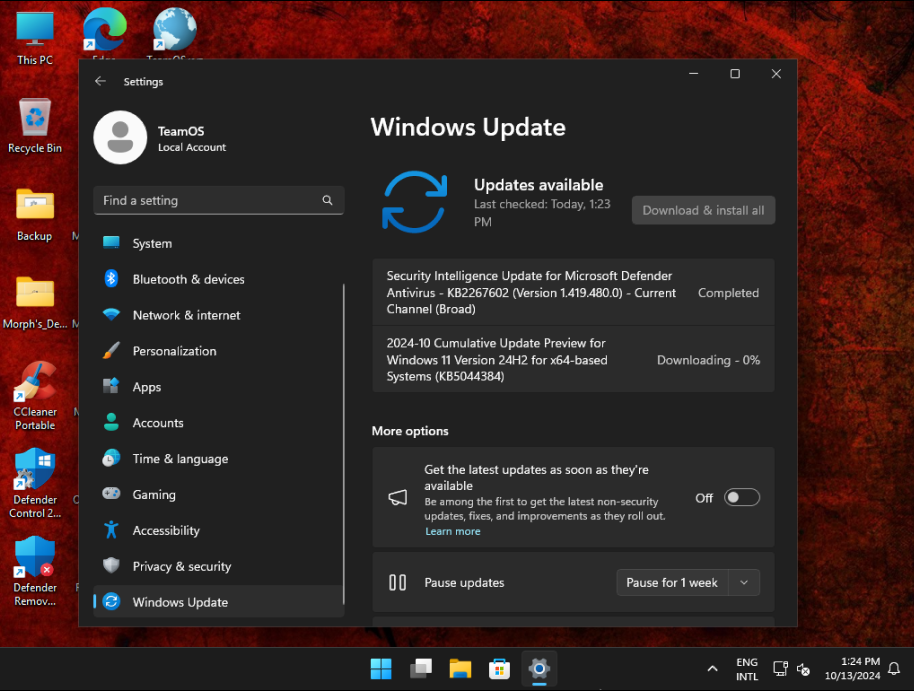Viewport: 914px width, 691px height.
Task: Enable get latest updates toggle
Action: tap(742, 498)
